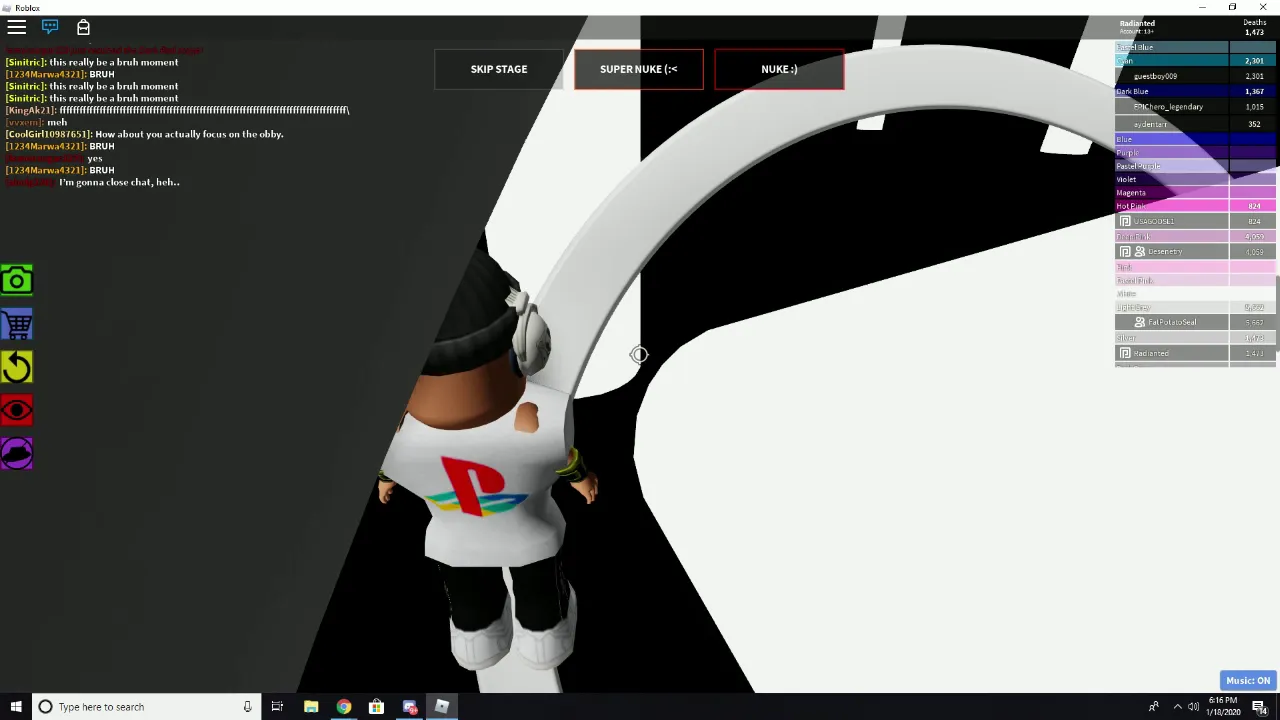1280x720 pixels.
Task: Click the Magenta team row
Action: [1196, 193]
